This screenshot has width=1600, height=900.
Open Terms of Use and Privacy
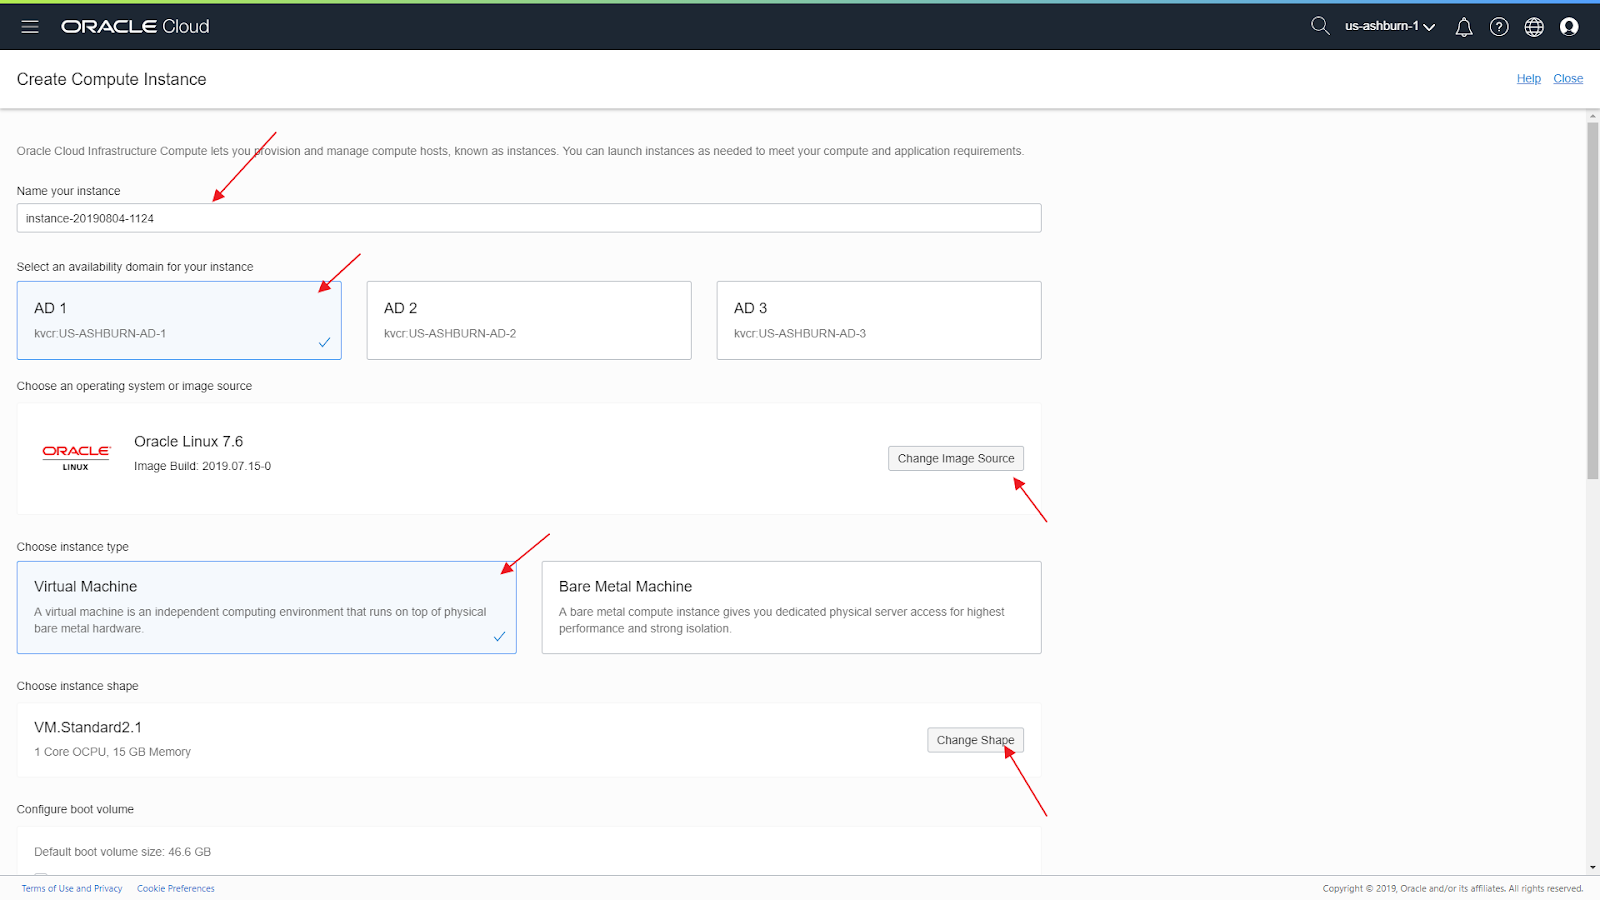tap(71, 888)
